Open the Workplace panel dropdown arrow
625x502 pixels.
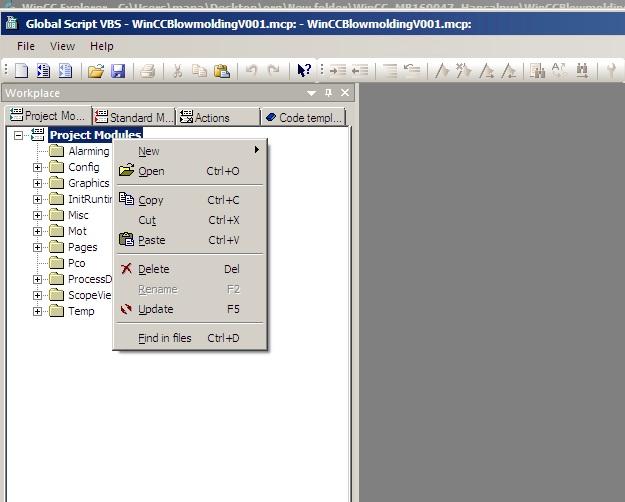point(312,93)
